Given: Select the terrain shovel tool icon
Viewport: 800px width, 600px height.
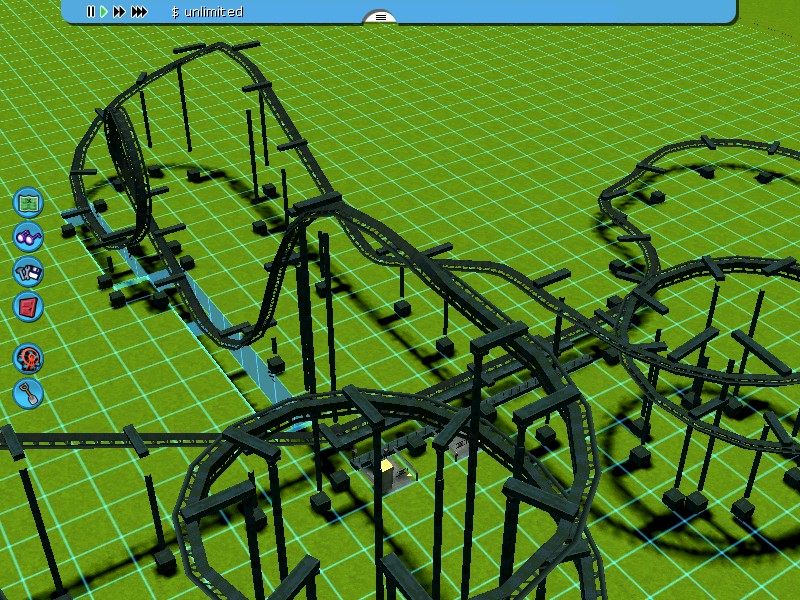Looking at the screenshot, I should pyautogui.click(x=28, y=392).
